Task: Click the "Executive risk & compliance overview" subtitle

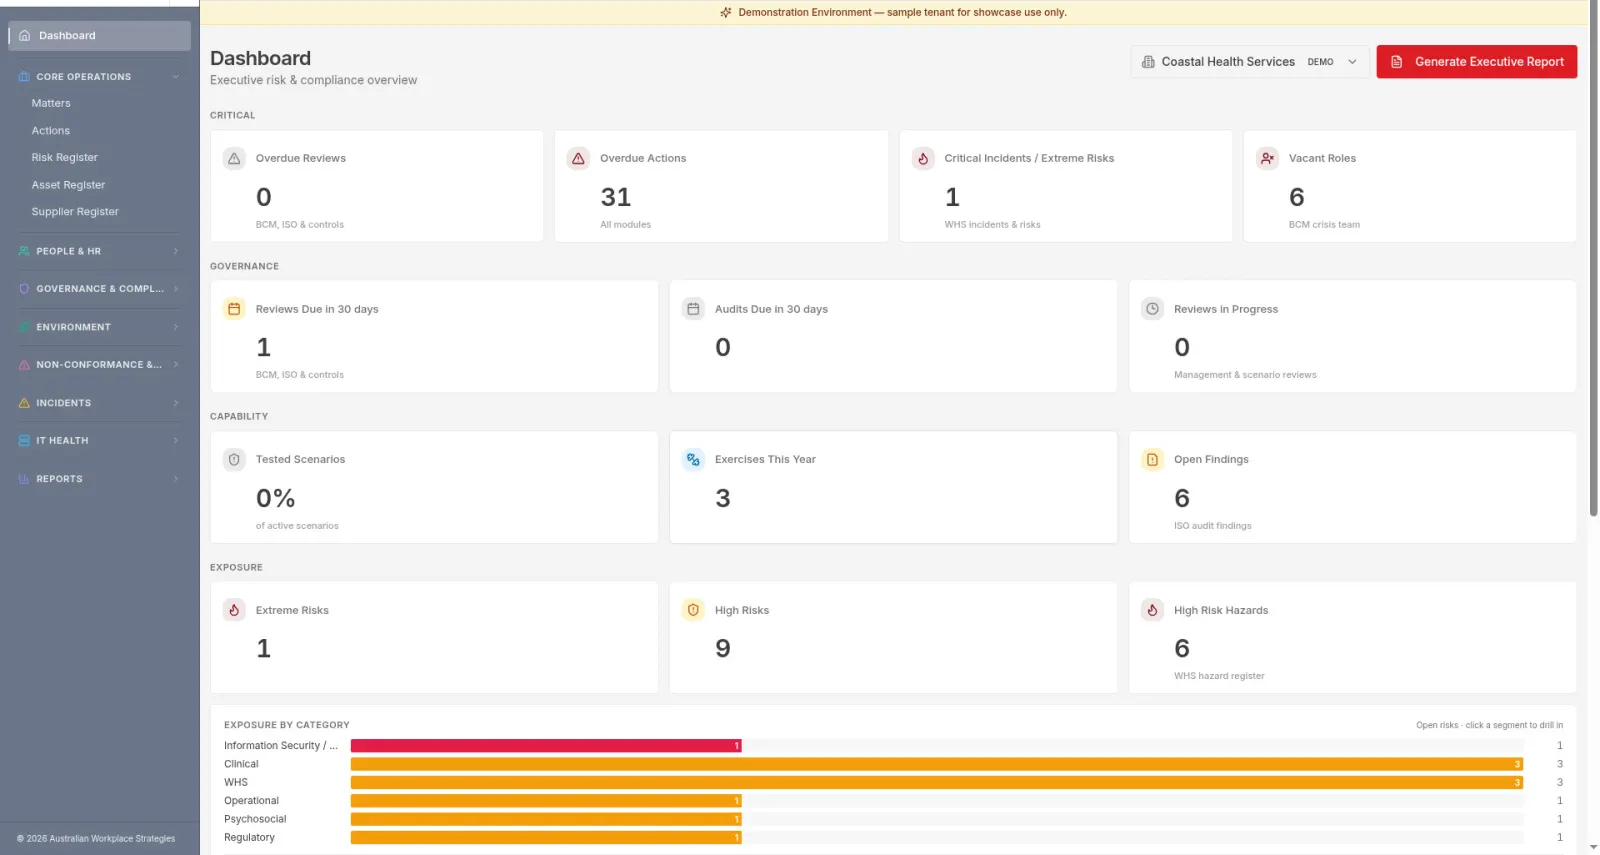Action: [x=313, y=80]
